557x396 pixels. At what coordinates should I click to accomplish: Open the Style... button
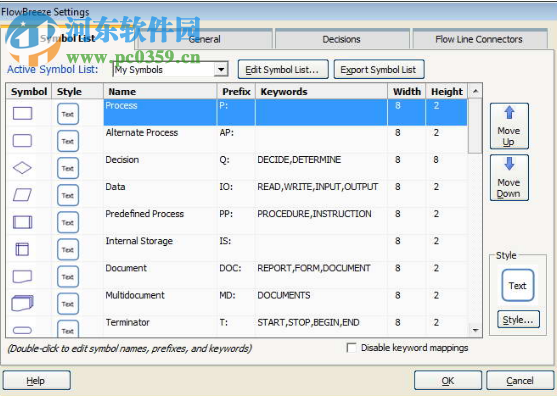point(518,319)
